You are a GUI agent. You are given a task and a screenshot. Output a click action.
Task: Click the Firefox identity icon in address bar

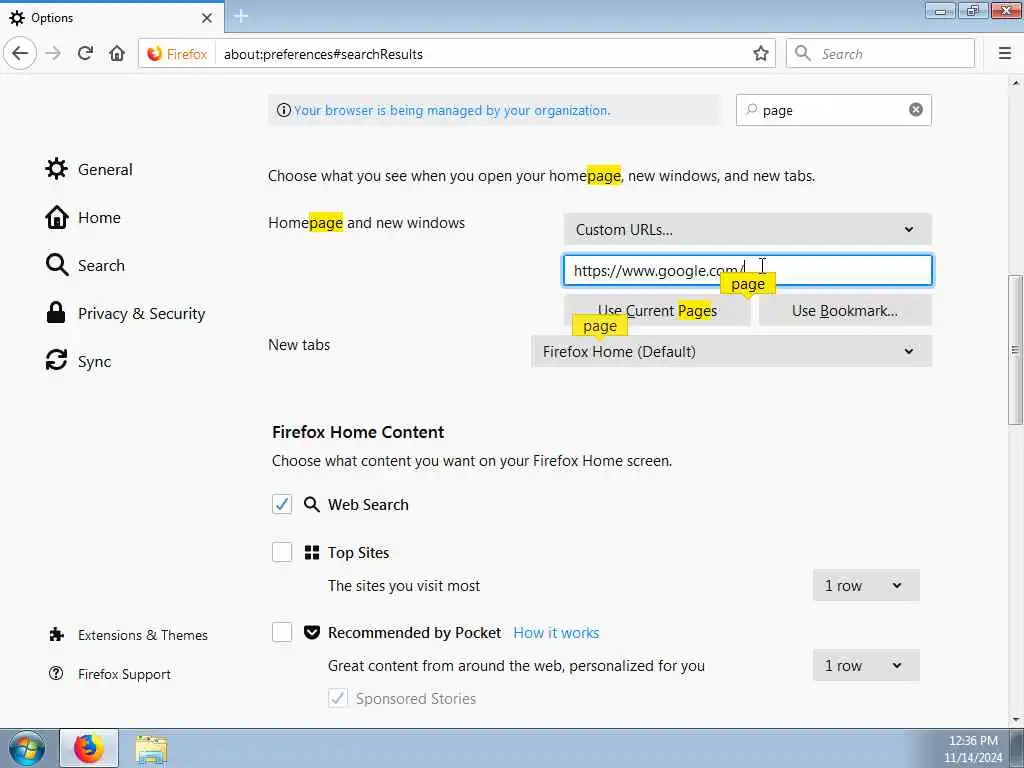pos(155,54)
